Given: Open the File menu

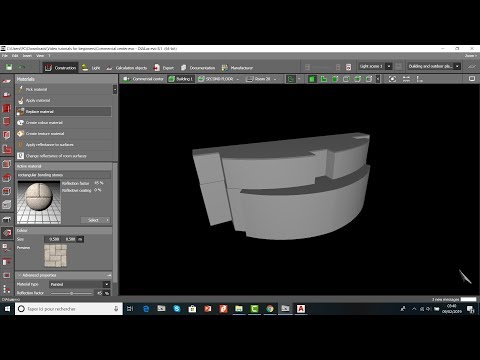Looking at the screenshot, I should [x=5, y=56].
